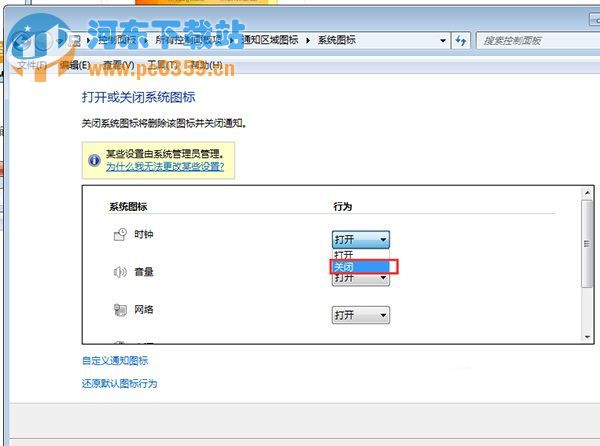
Task: Expand address bar history dropdown arrow
Action: coord(443,41)
